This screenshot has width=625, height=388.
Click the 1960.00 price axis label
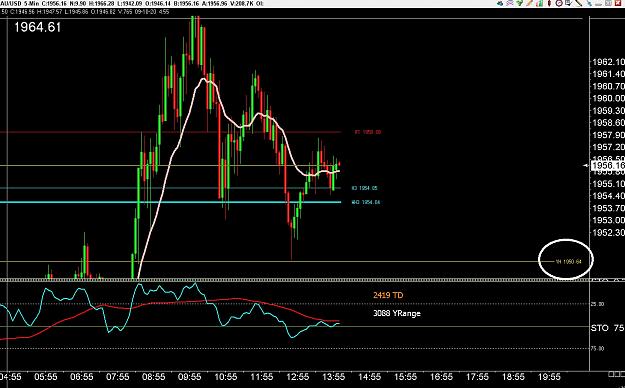(609, 98)
